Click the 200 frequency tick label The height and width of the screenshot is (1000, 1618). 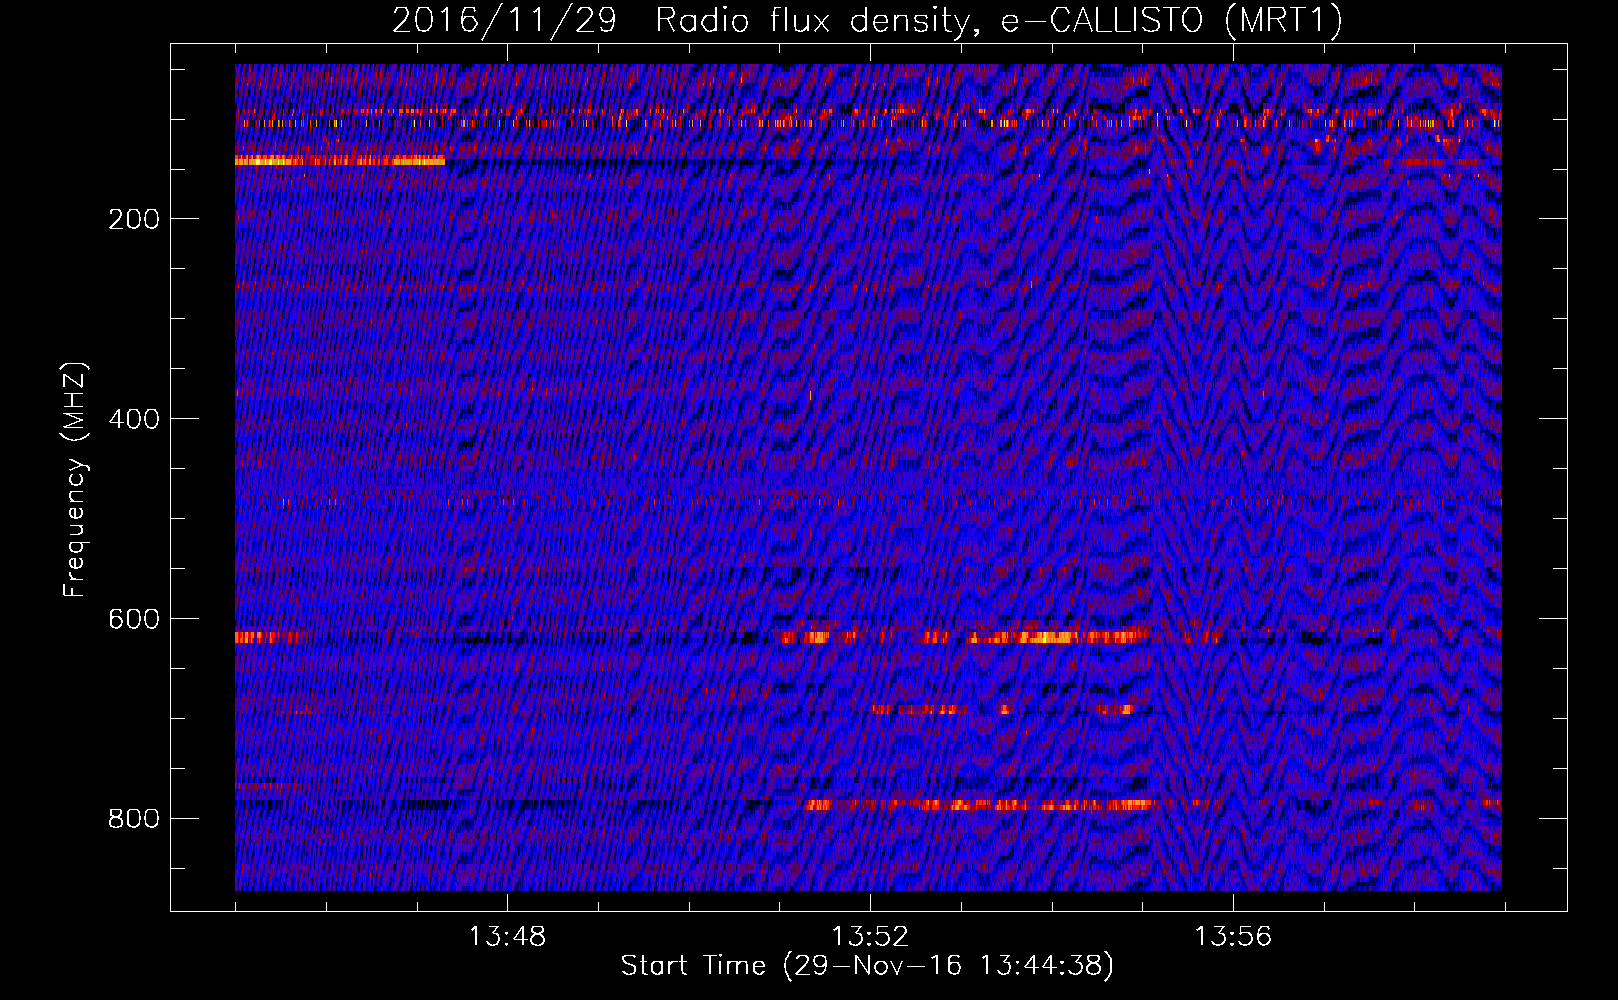[134, 219]
